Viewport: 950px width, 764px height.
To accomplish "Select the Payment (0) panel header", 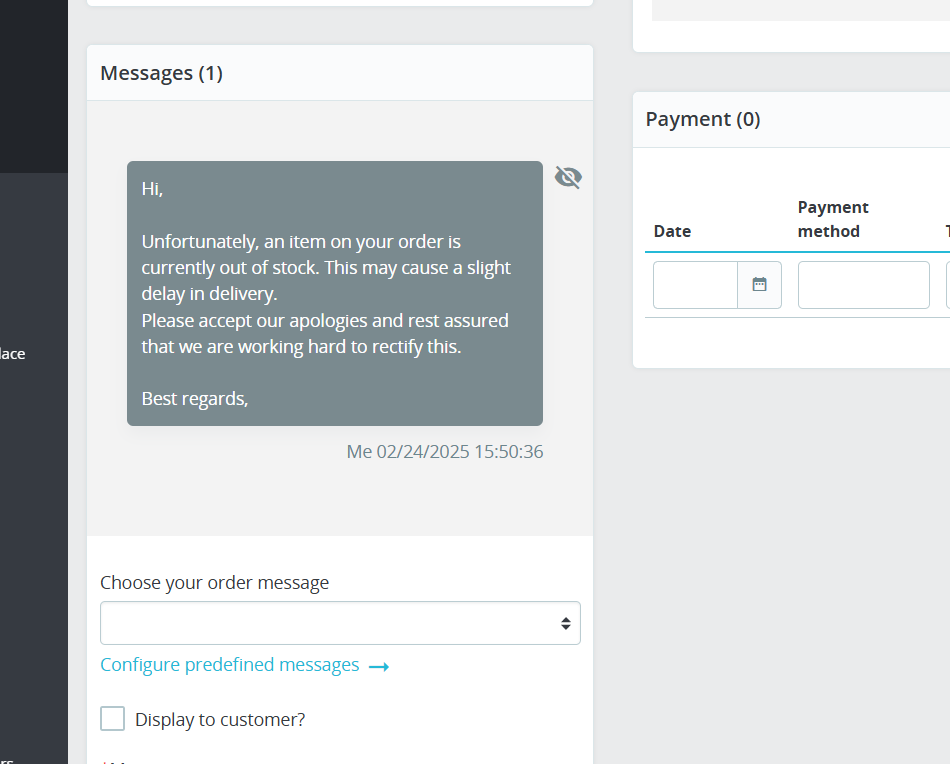I will tap(703, 119).
